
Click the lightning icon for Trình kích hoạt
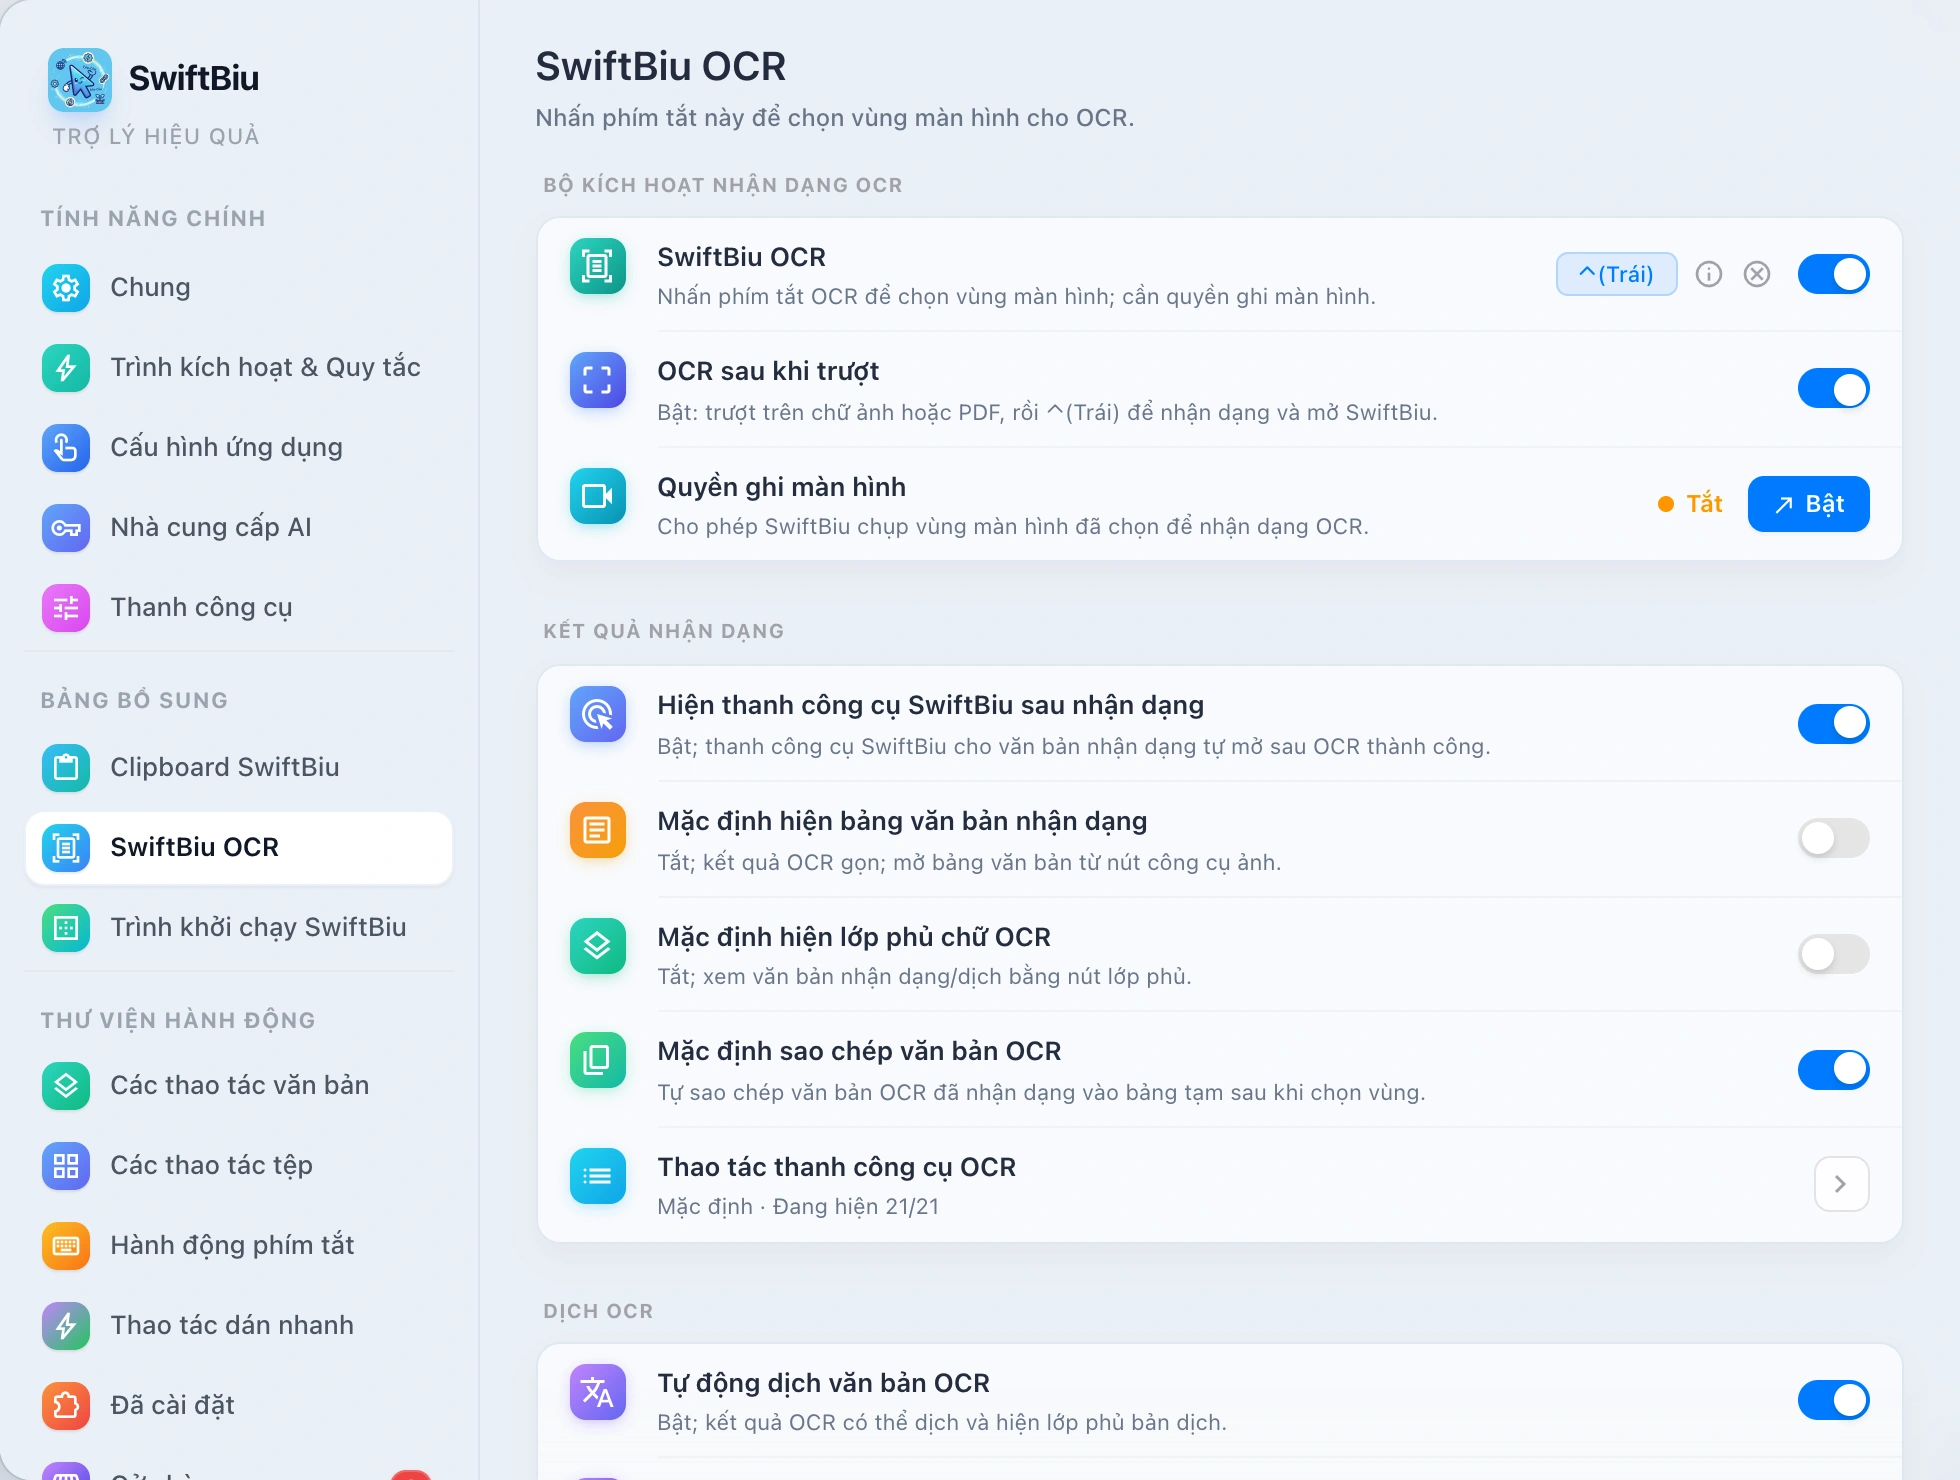click(66, 368)
